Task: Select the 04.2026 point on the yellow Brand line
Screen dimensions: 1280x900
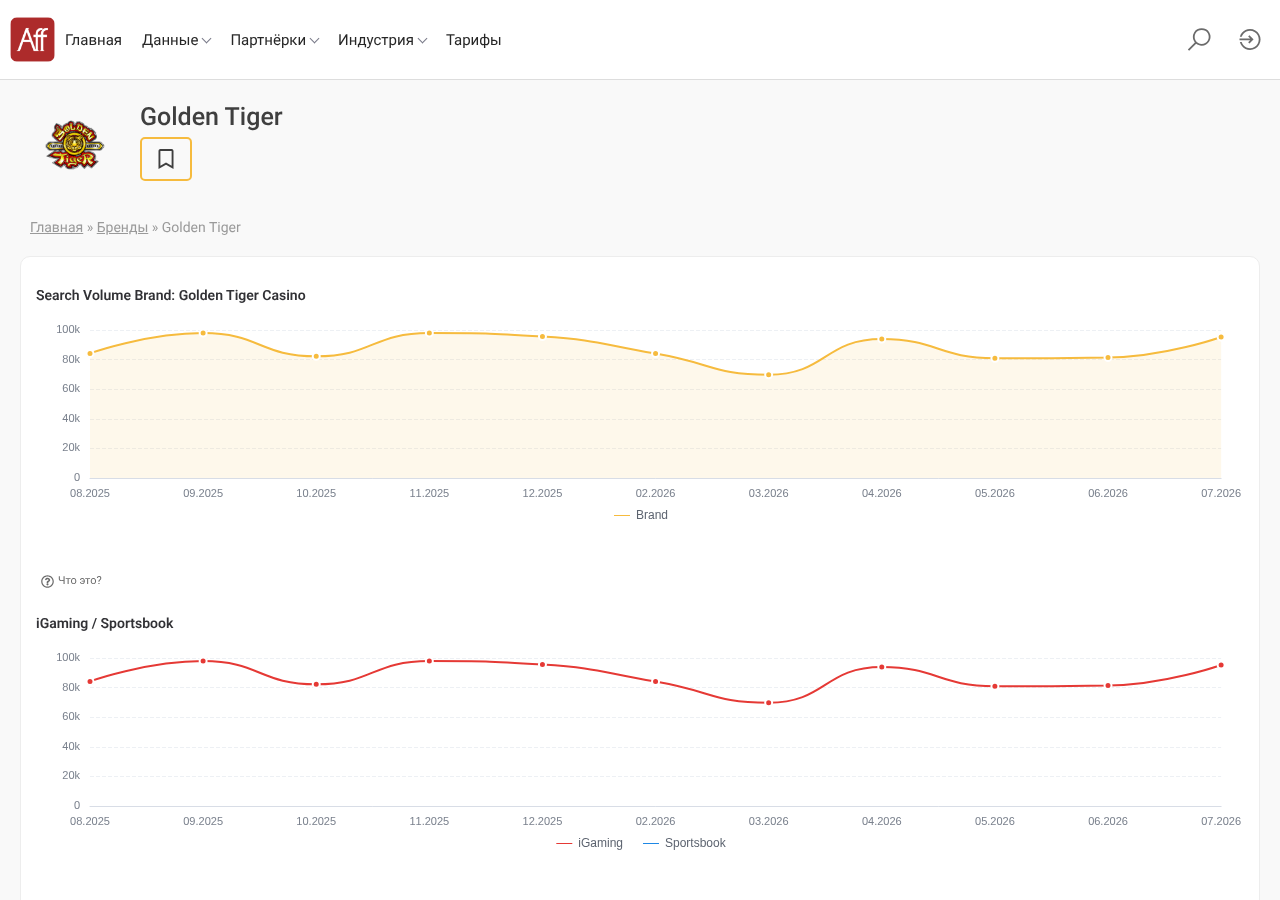Action: (x=882, y=339)
